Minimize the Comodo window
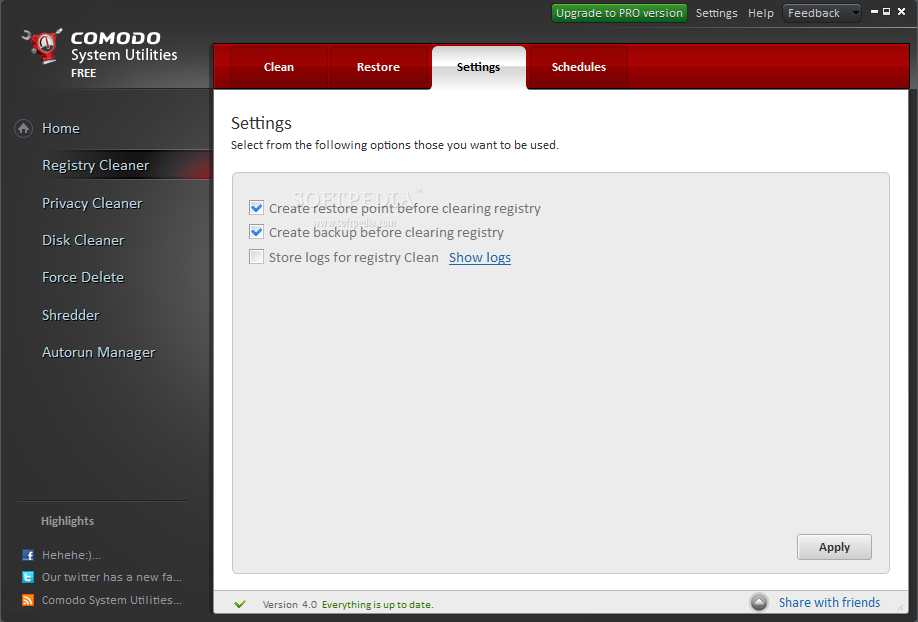Screen dimensions: 918x622 point(874,12)
